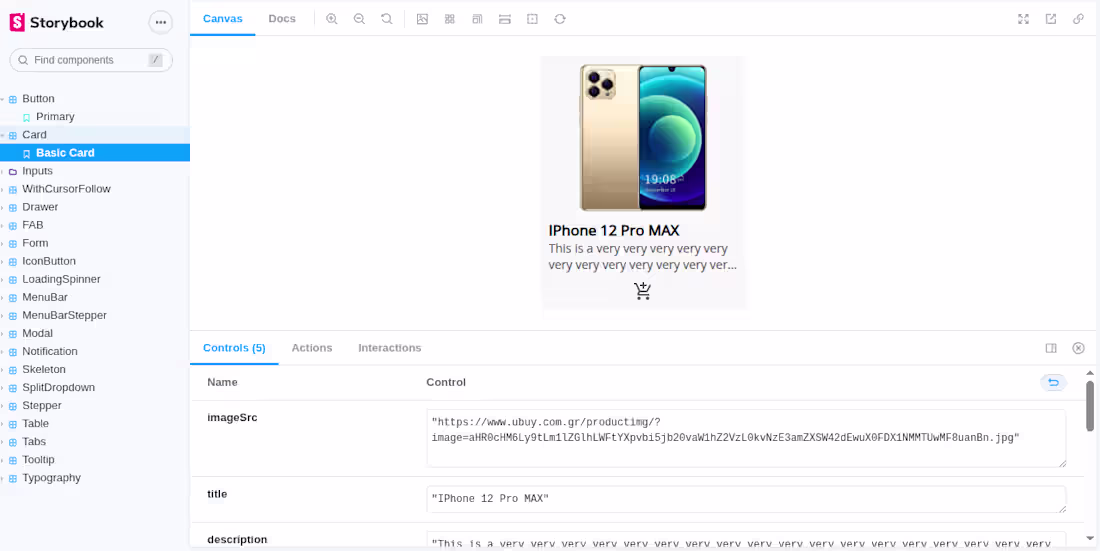Click the add-to-cart icon on card
Image resolution: width=1100 pixels, height=551 pixels.
point(643,291)
